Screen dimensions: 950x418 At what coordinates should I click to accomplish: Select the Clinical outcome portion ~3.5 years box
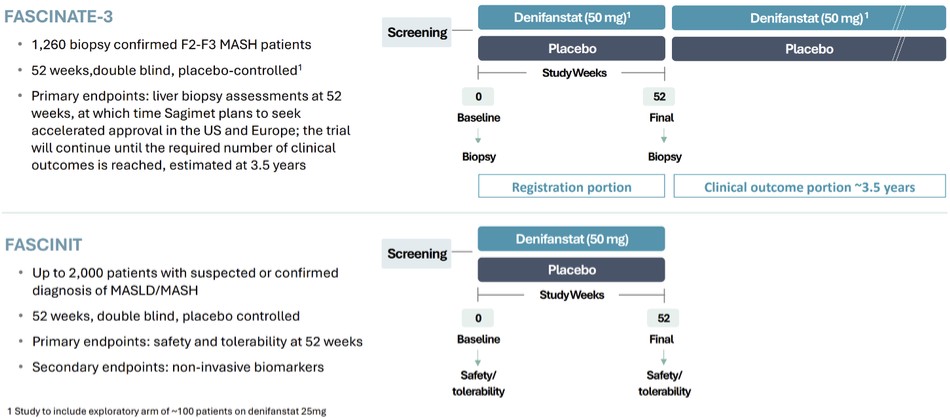tap(809, 187)
